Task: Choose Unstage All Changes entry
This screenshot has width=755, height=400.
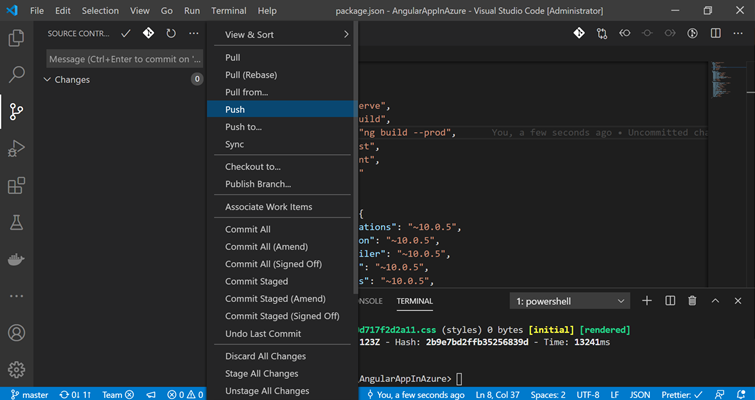Action: click(282, 391)
